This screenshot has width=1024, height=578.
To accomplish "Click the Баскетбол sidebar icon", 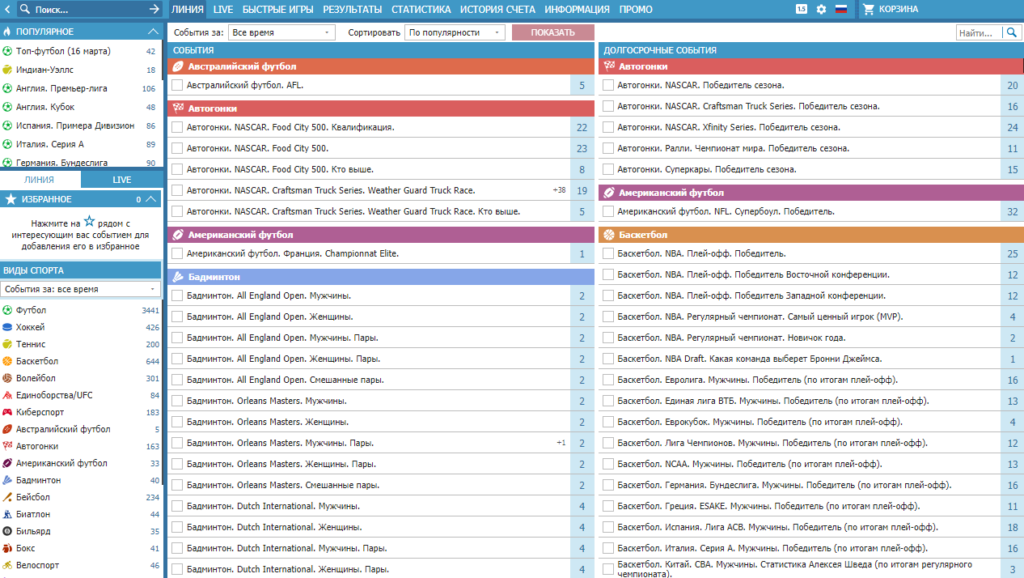I will (7, 361).
